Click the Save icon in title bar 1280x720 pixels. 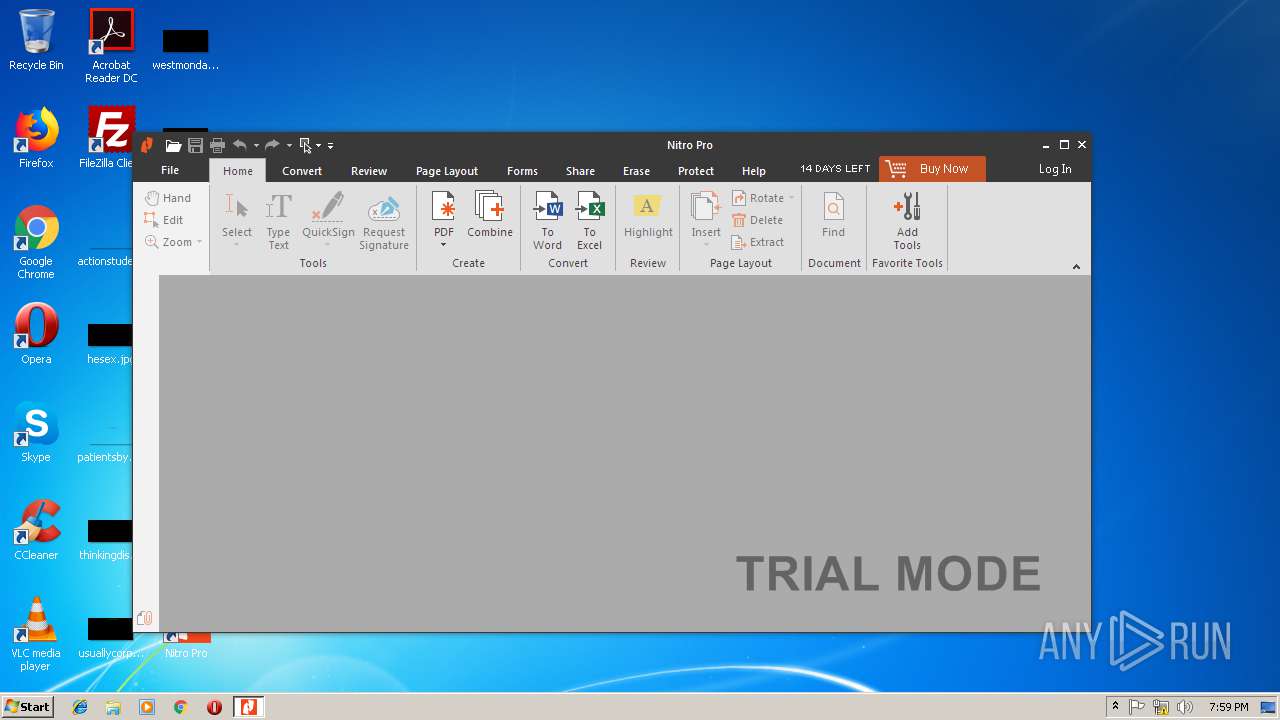(x=195, y=146)
